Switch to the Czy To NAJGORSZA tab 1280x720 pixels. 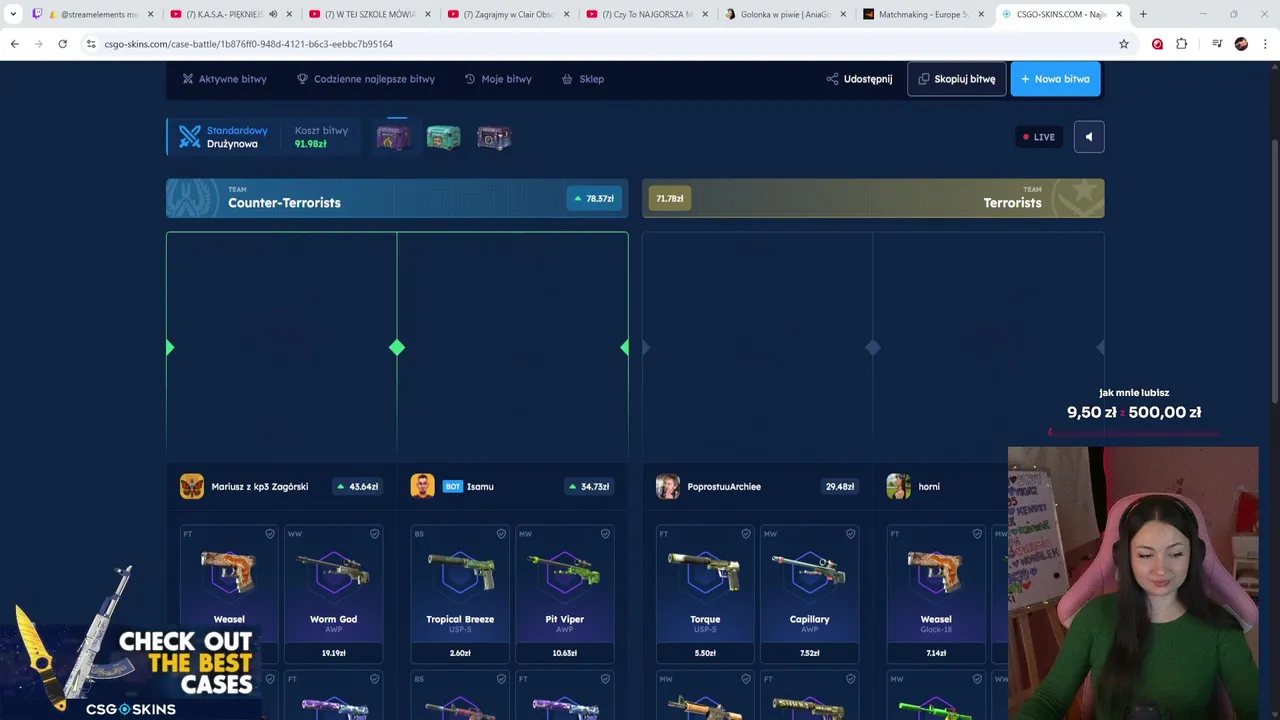click(646, 14)
